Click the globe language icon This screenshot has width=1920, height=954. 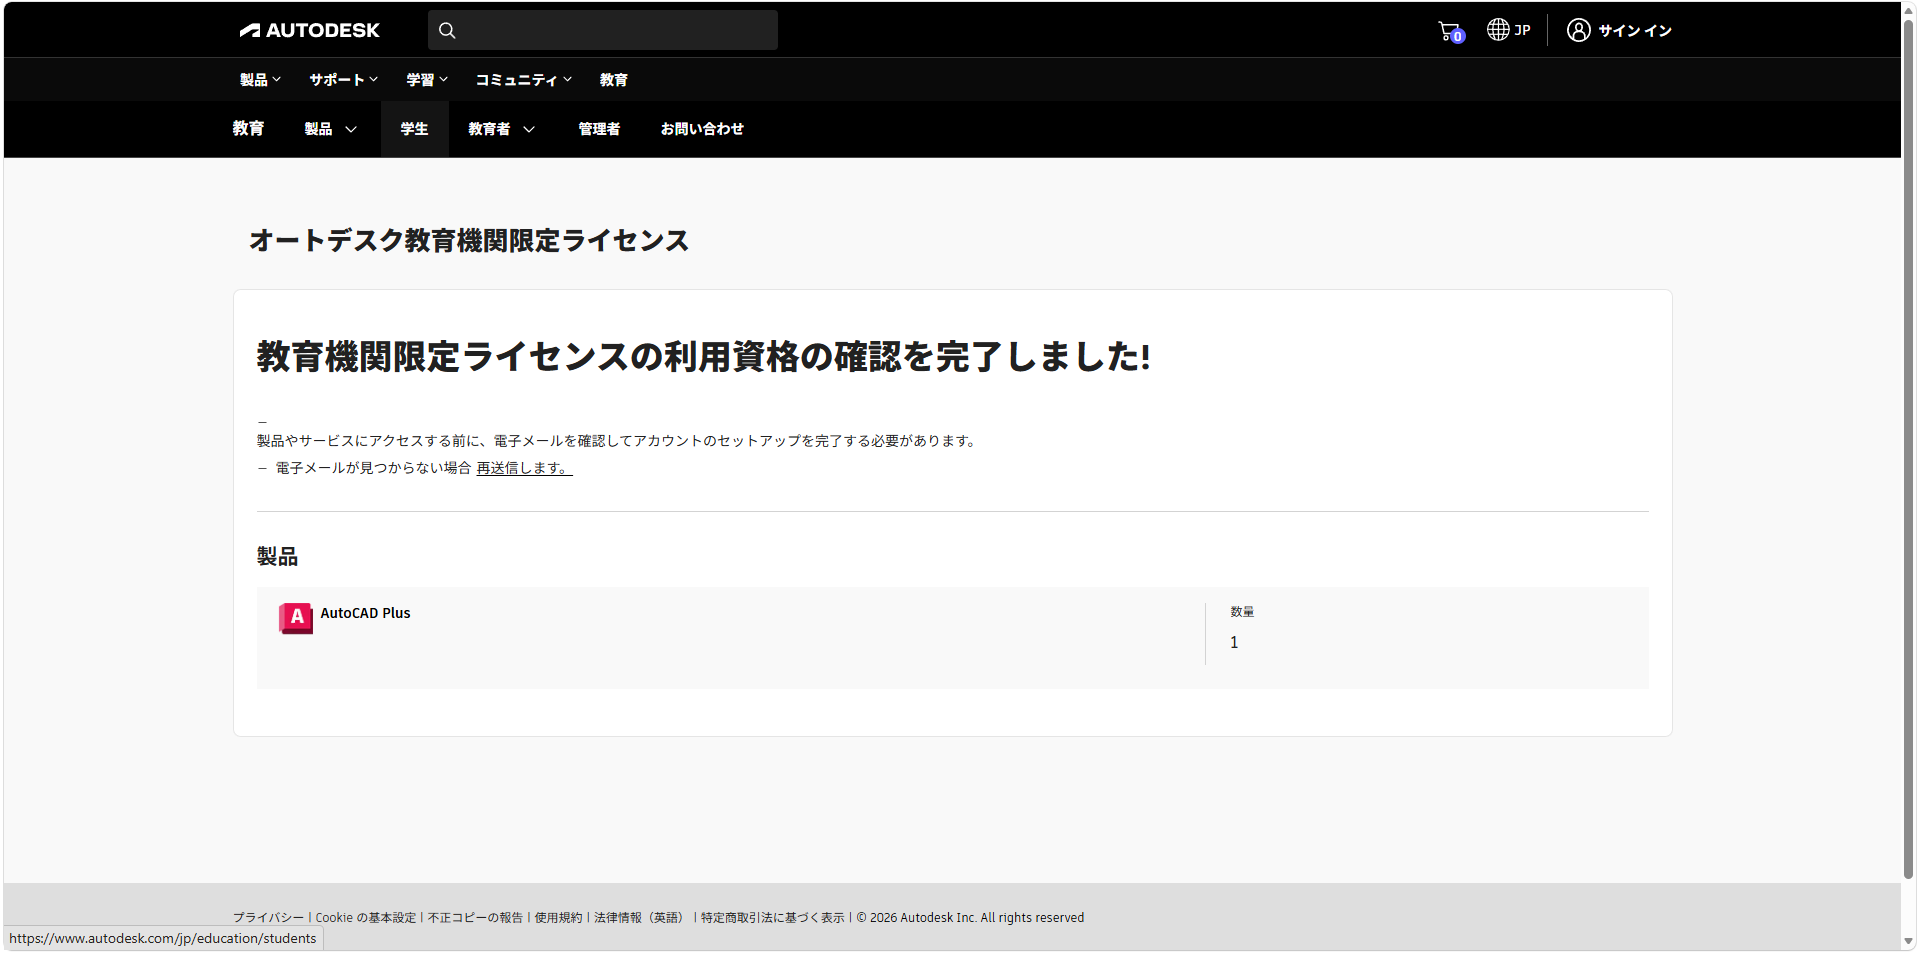1497,30
